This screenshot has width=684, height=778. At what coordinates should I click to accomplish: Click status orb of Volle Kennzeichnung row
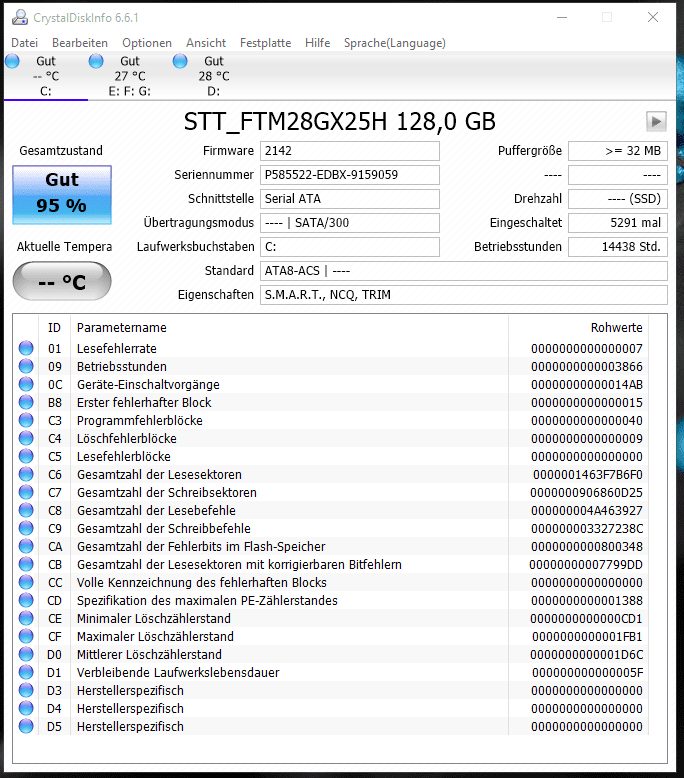(x=26, y=582)
